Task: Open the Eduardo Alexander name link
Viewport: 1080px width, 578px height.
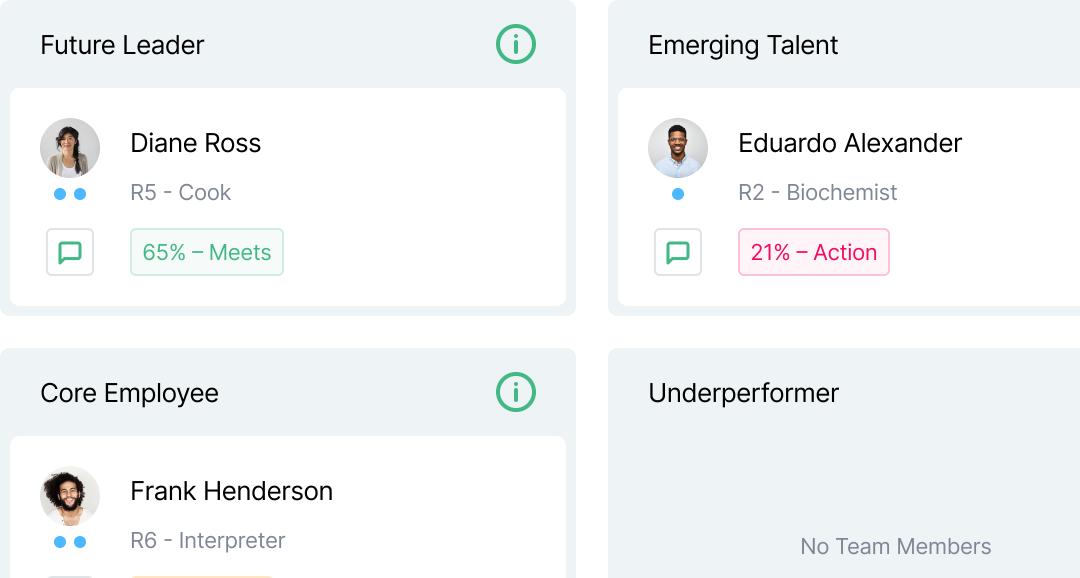Action: pyautogui.click(x=850, y=143)
